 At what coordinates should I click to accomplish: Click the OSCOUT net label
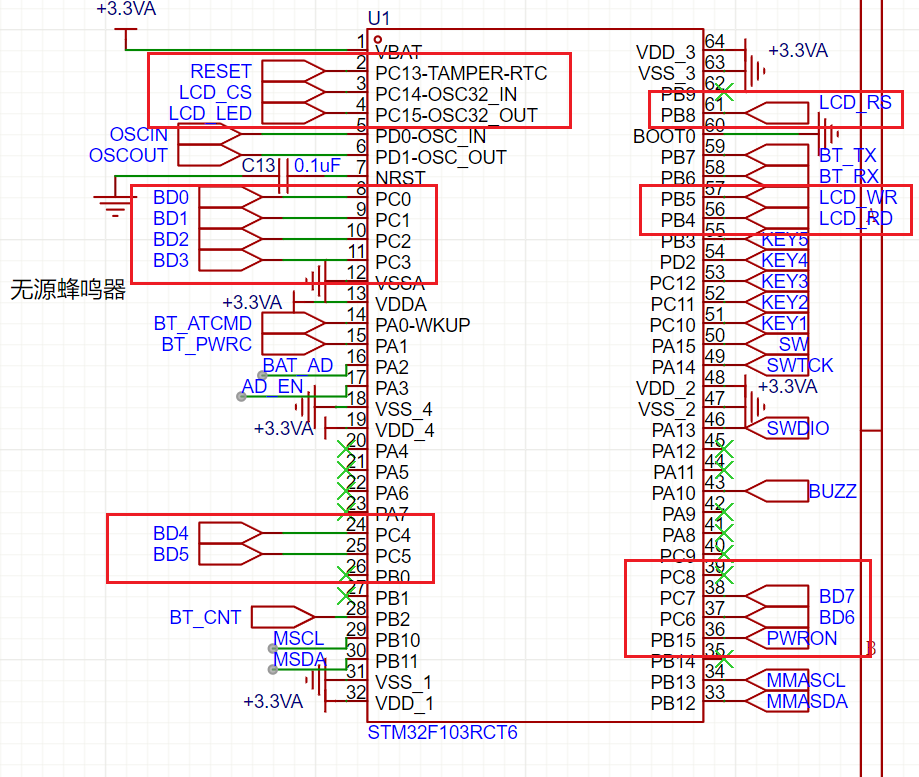[x=128, y=156]
